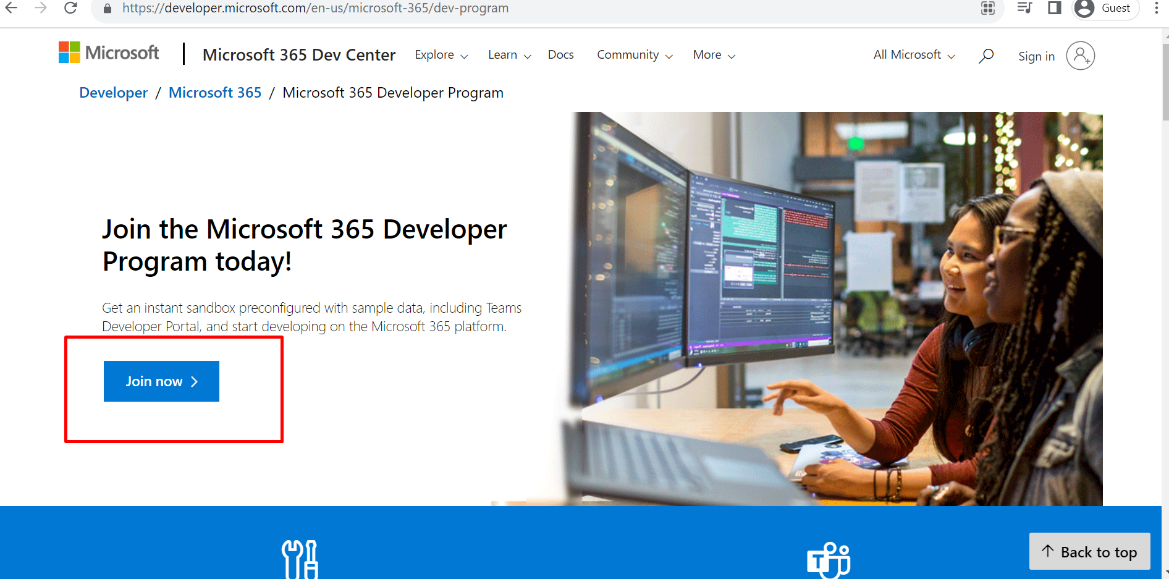Expand the Explore menu
Viewport: 1169px width, 579px height.
441,55
